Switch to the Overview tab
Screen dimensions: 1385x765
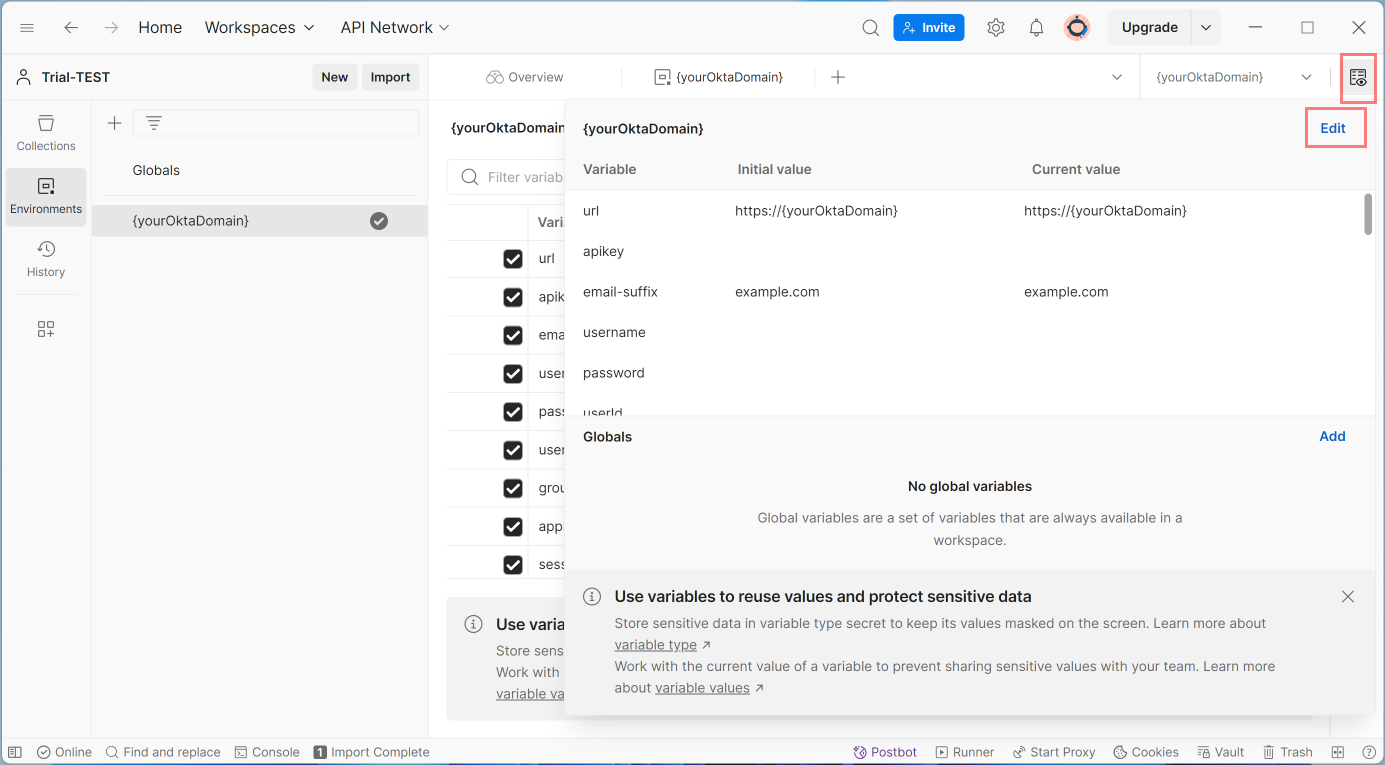point(525,77)
